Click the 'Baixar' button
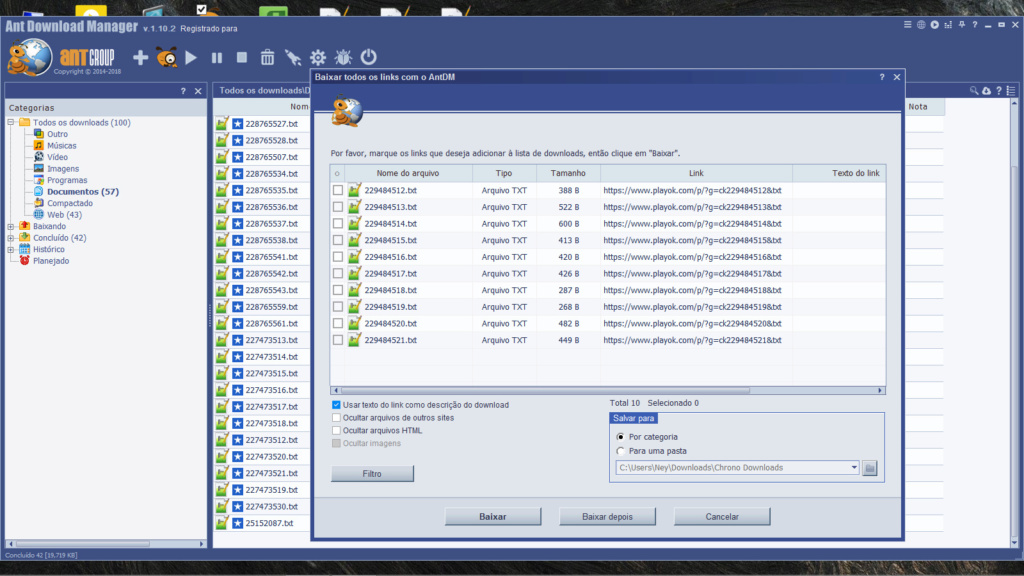Screen dimensions: 1024x576 tap(493, 517)
